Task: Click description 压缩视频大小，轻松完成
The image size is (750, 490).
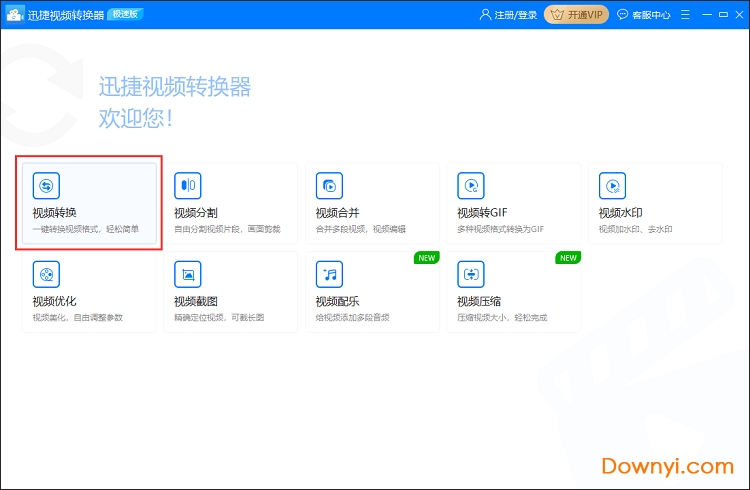Action: pos(502,318)
